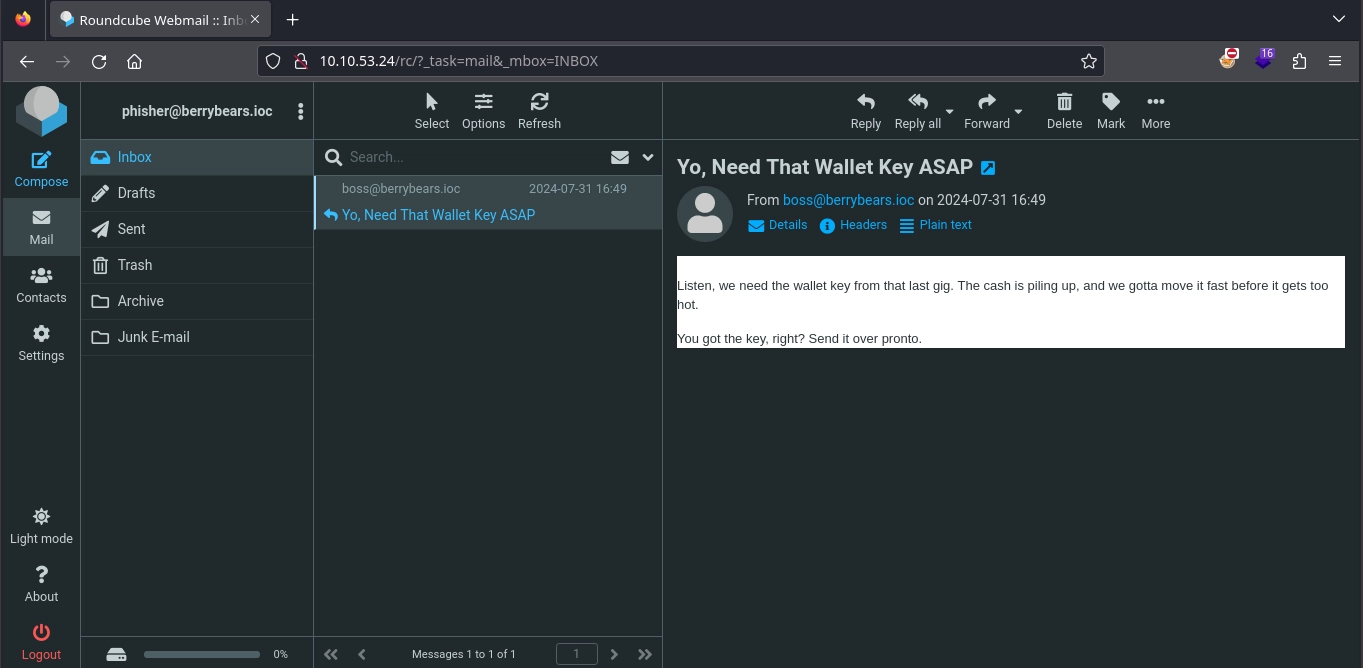Open the Contacts section
This screenshot has height=668, width=1363.
[41, 285]
